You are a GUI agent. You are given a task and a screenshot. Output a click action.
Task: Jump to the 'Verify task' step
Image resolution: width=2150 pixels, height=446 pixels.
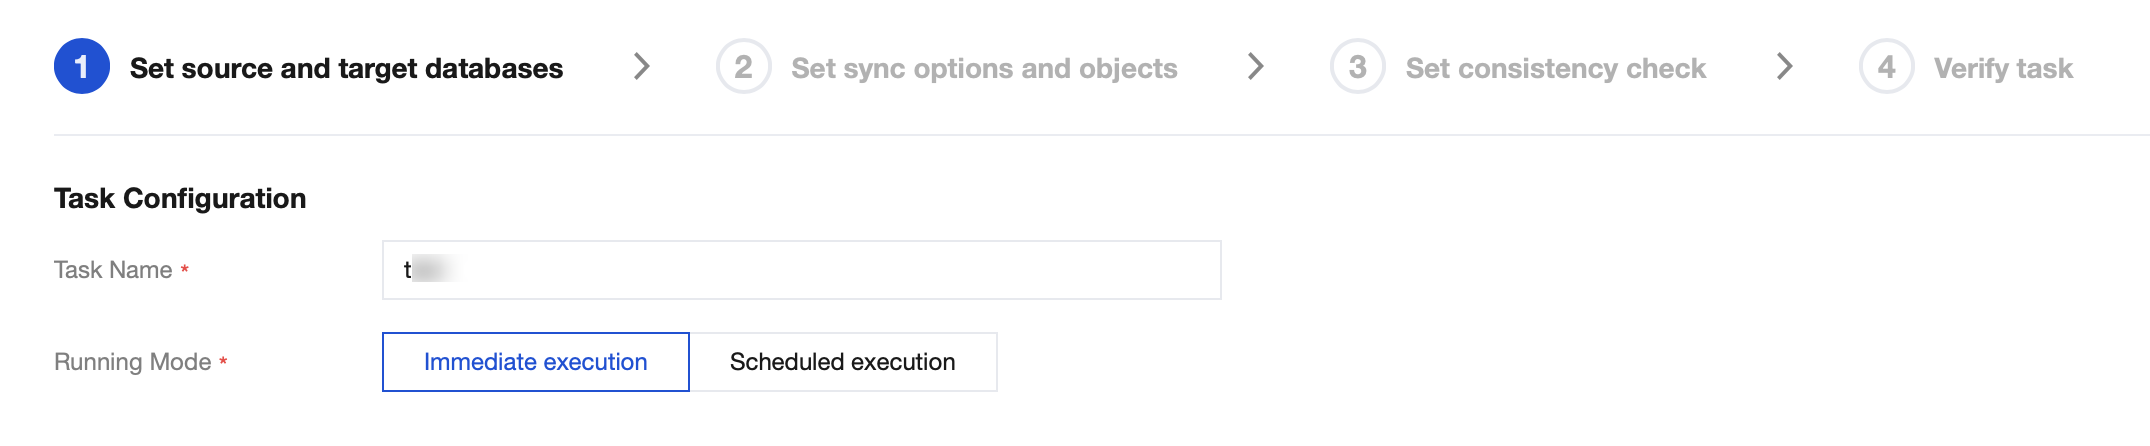2003,68
